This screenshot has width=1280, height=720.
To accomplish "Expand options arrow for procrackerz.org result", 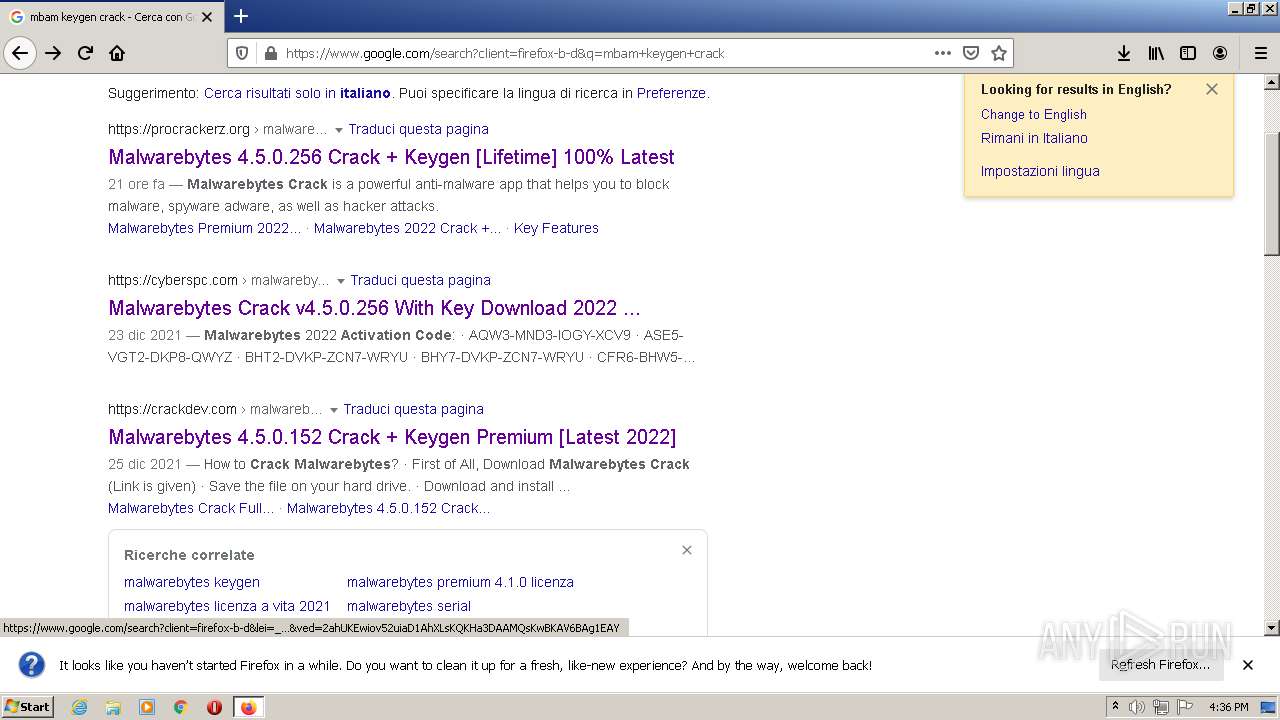I will tap(339, 130).
